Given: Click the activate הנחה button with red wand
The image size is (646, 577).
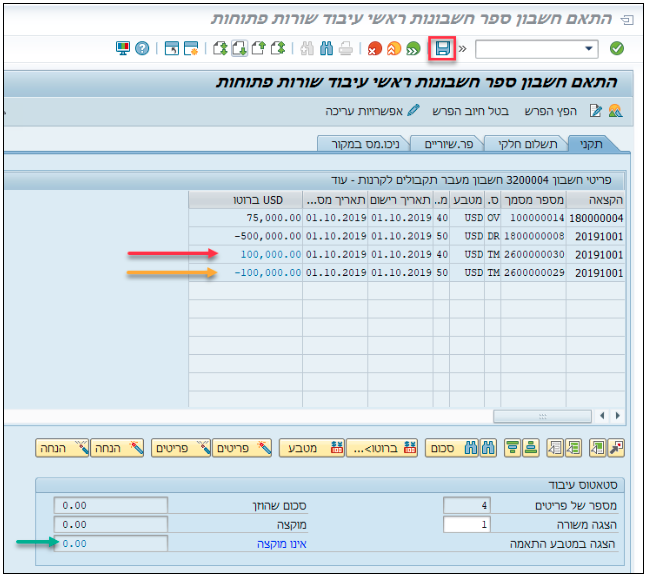Looking at the screenshot, I should (117, 448).
